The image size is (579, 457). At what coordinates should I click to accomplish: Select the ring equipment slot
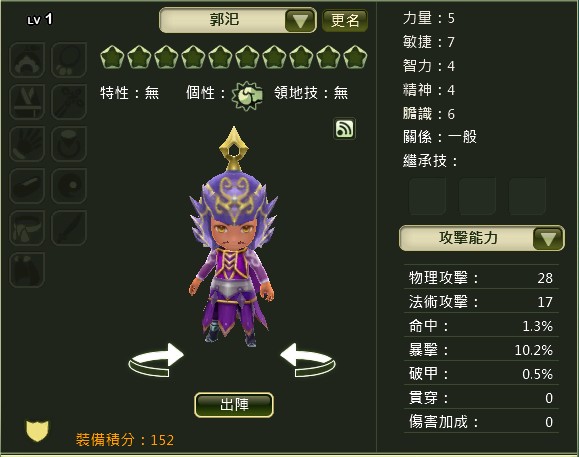coord(69,144)
